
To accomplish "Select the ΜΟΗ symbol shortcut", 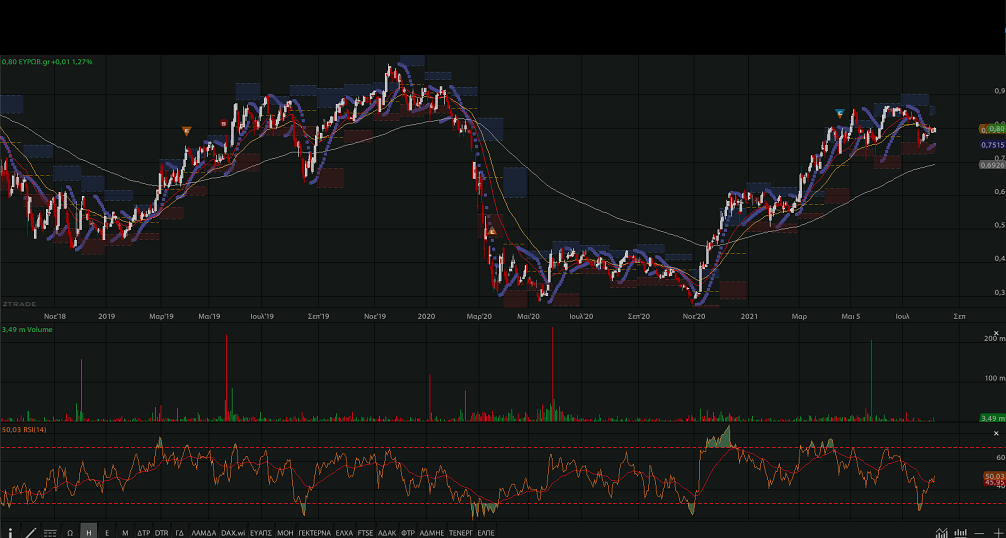I will tap(285, 532).
